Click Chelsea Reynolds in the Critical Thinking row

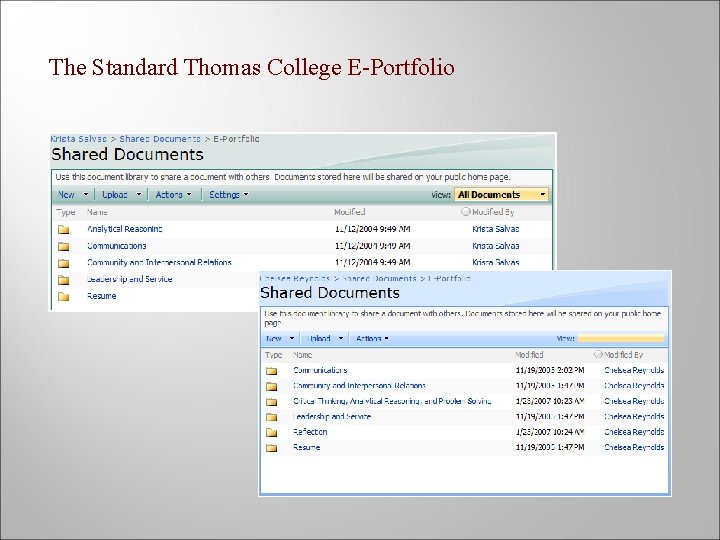(634, 401)
